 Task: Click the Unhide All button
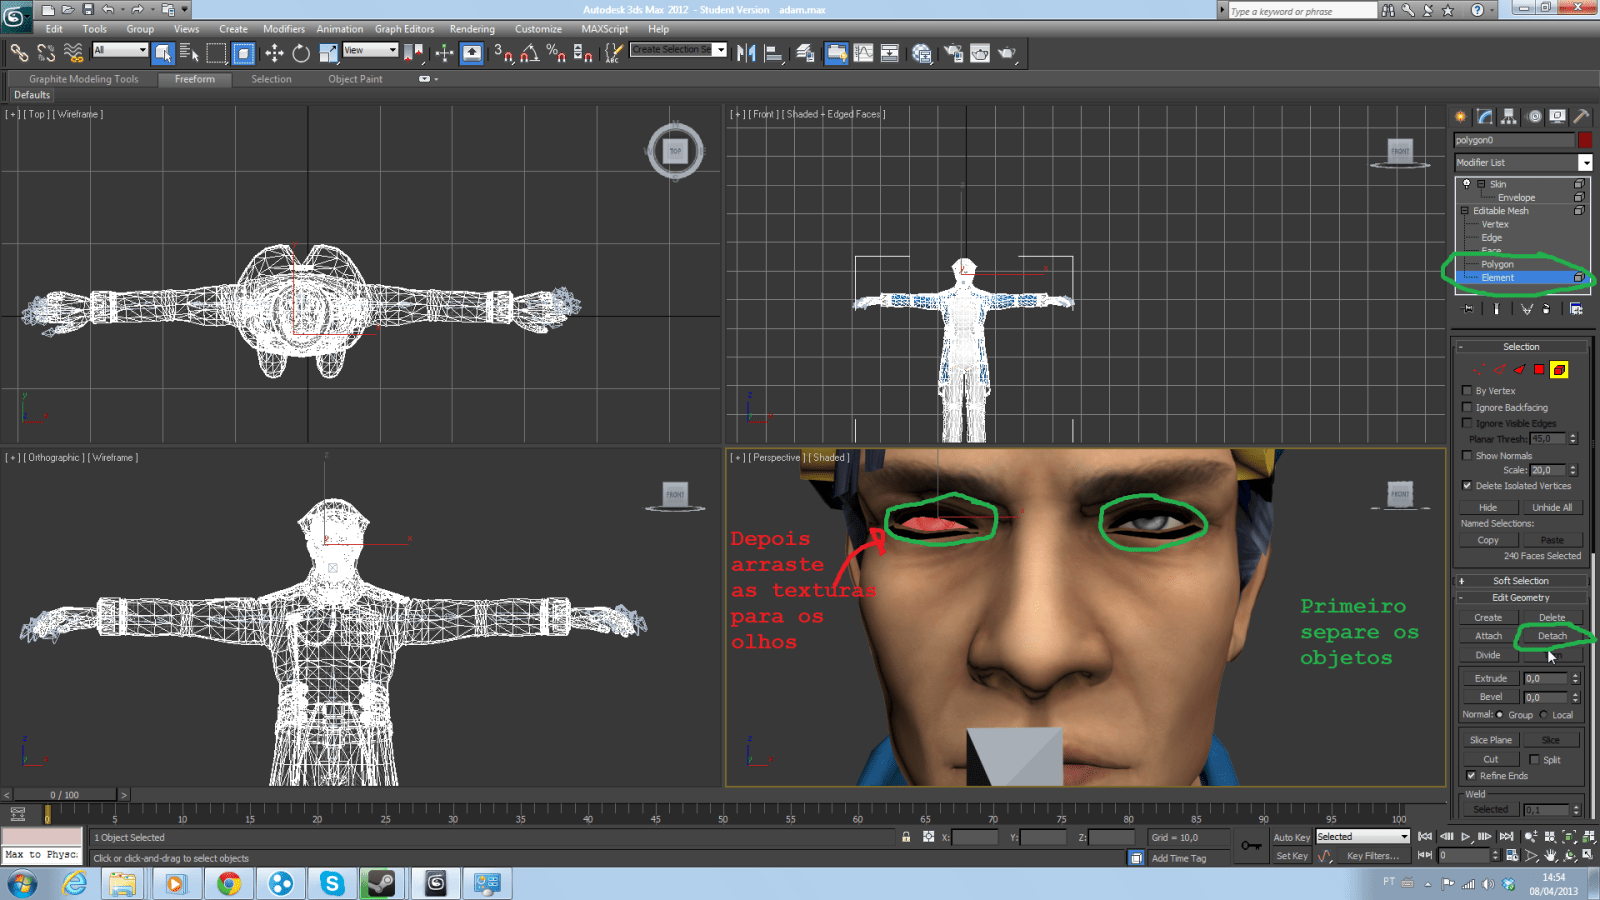1553,507
